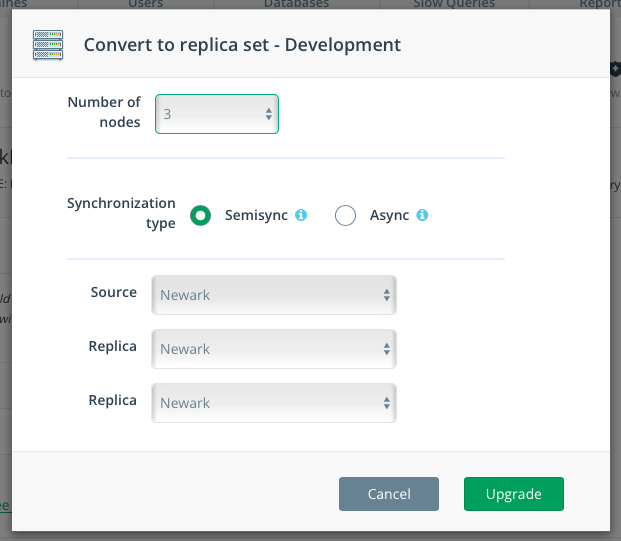Open the Semisync info tooltip icon
This screenshot has width=621, height=541.
301,215
